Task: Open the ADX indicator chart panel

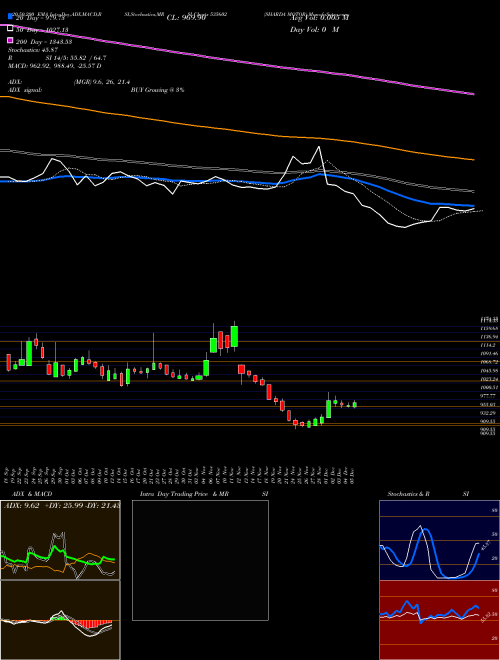Action: [x=60, y=540]
